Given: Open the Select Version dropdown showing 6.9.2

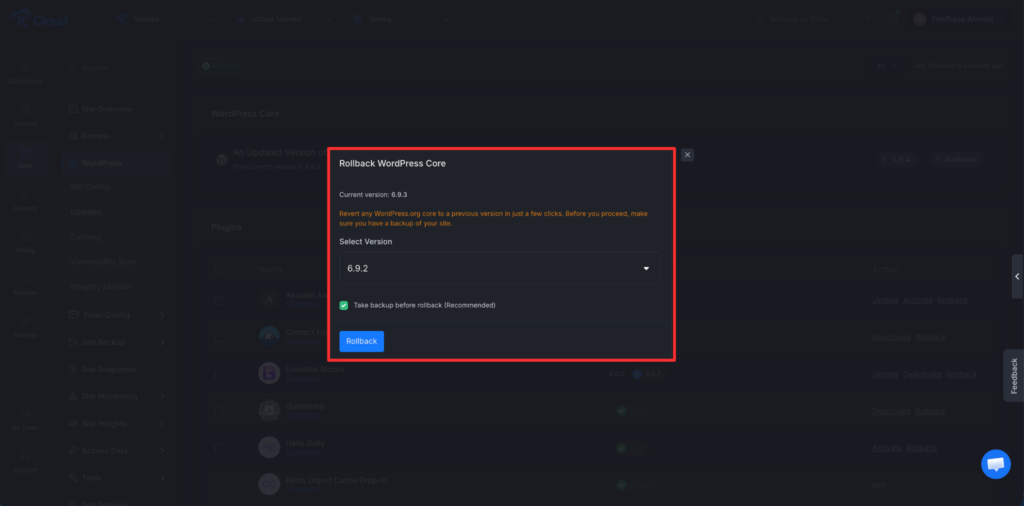Looking at the screenshot, I should coord(498,268).
